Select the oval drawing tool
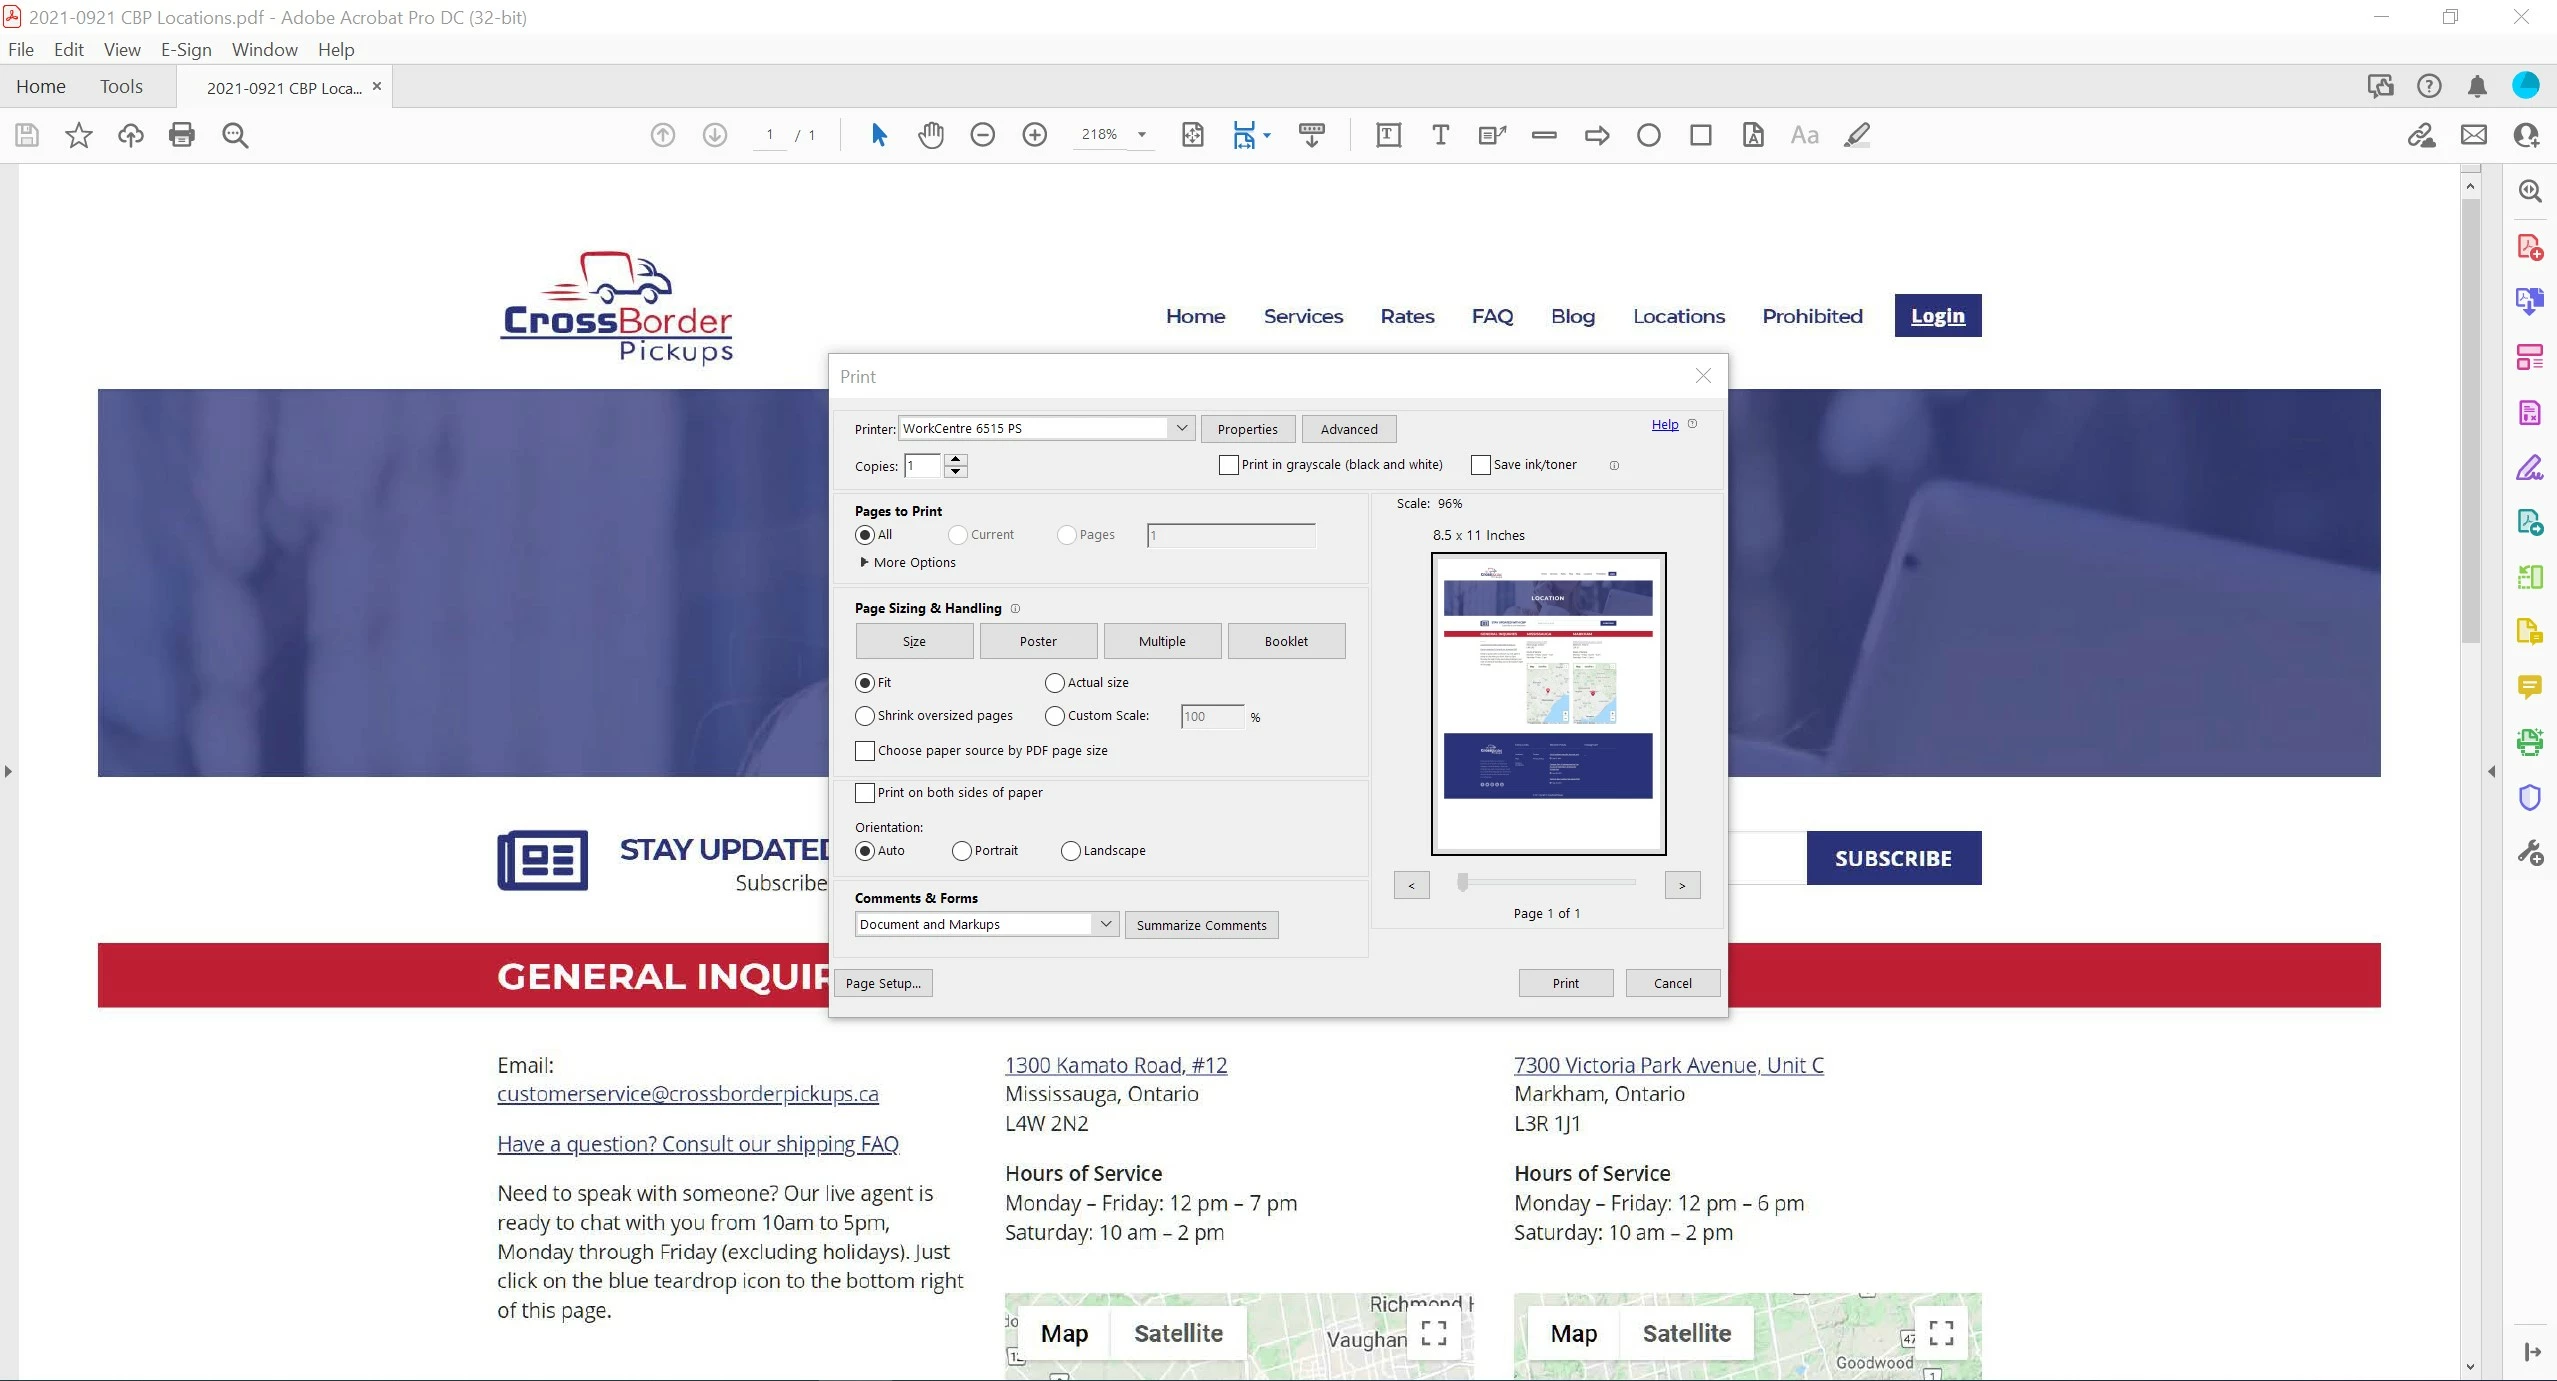The image size is (2557, 1381). pos(1648,135)
